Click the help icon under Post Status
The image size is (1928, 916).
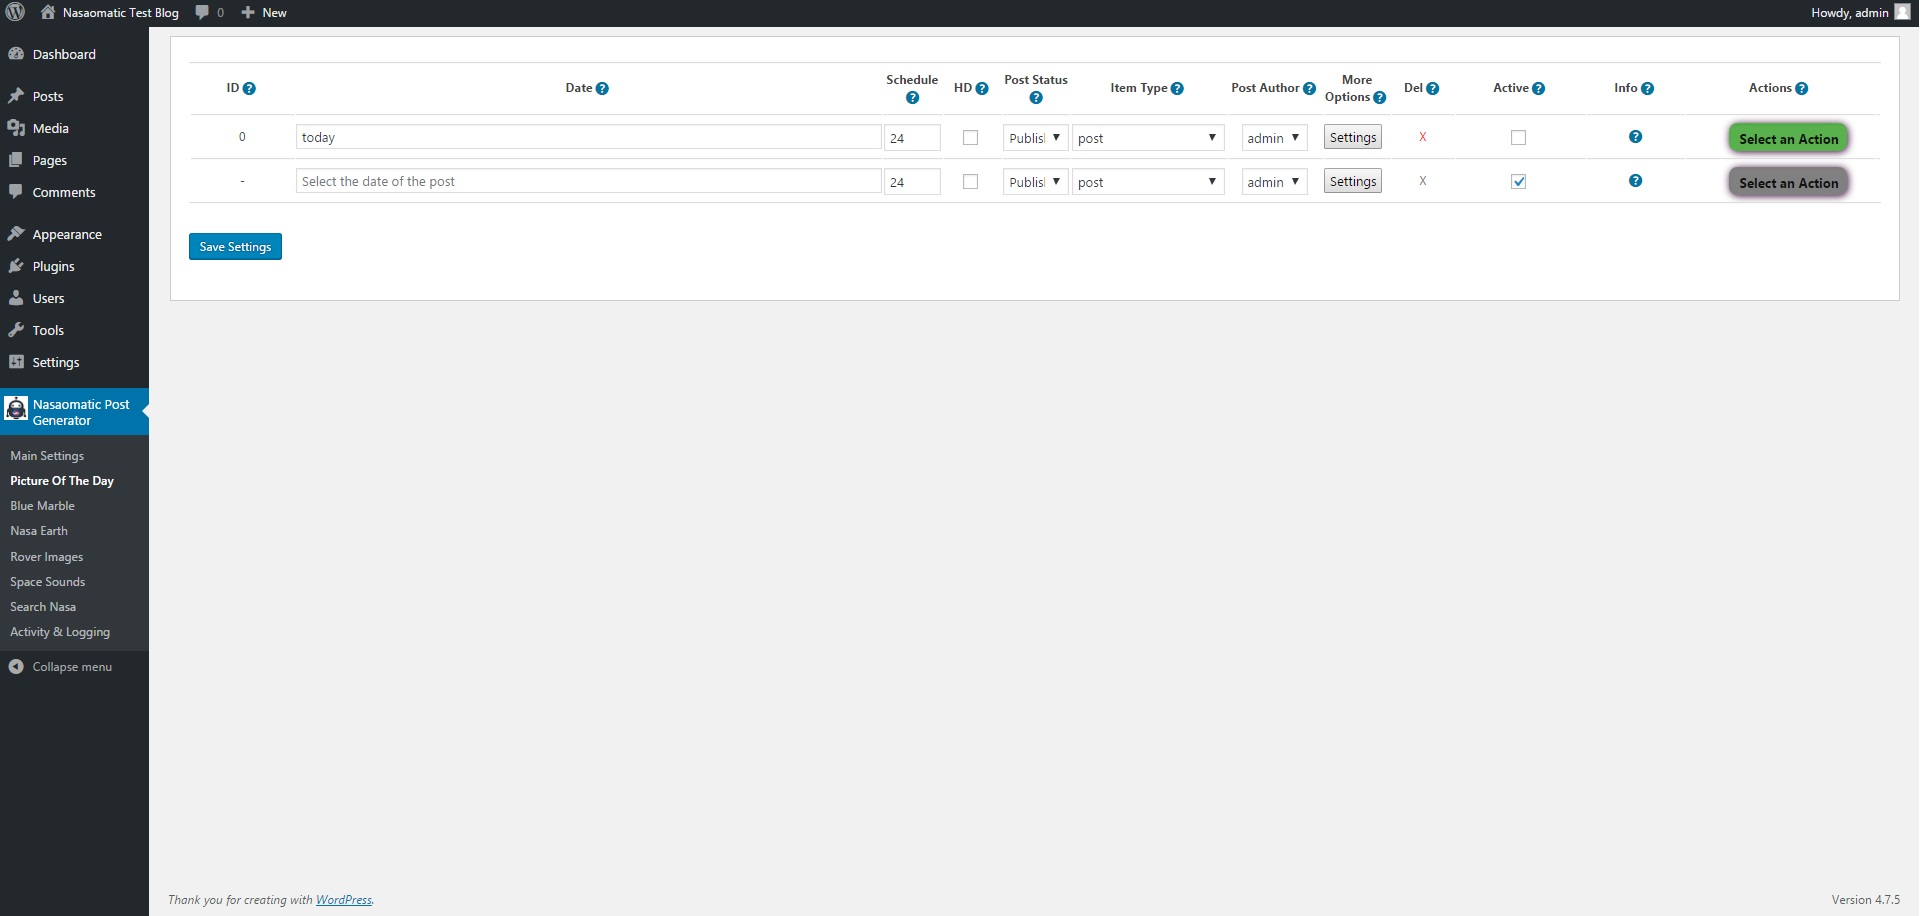1036,98
